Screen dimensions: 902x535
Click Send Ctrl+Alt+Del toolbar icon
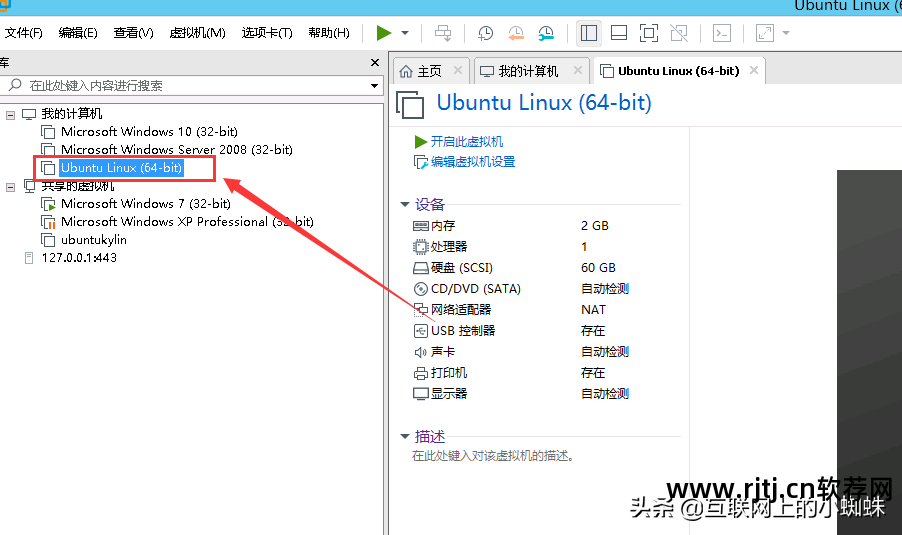443,33
